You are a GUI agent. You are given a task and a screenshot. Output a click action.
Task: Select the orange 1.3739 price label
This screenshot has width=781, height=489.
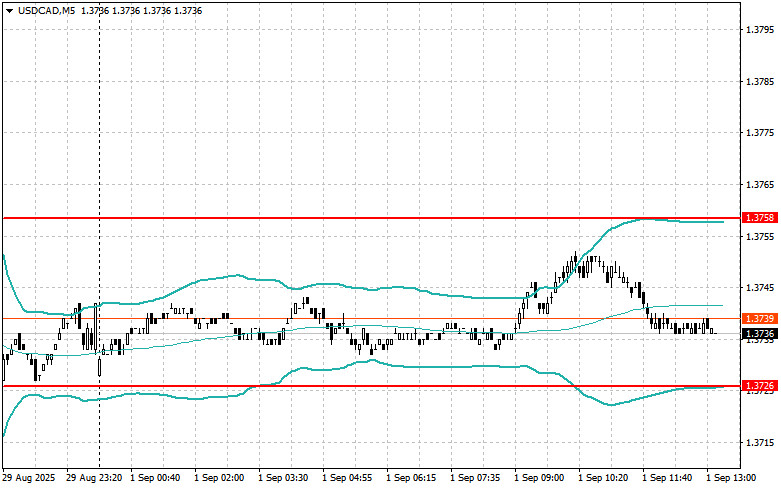760,318
